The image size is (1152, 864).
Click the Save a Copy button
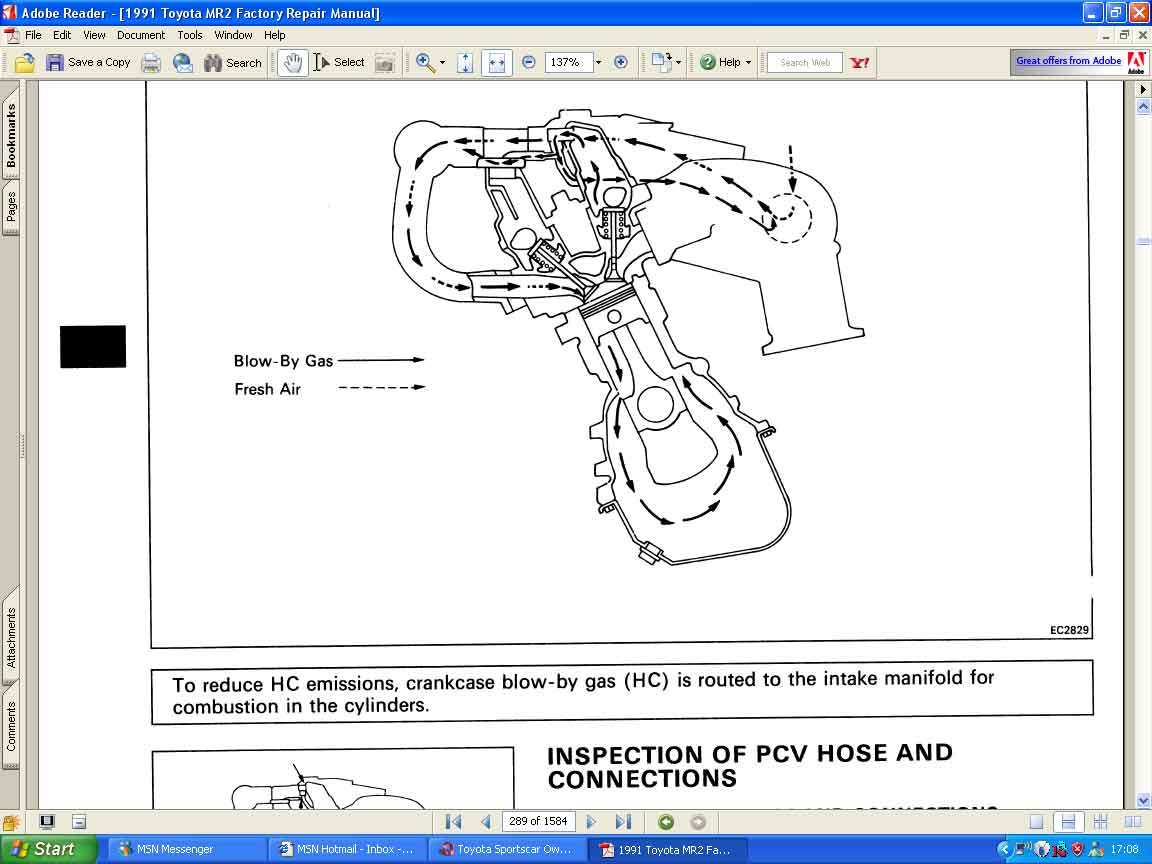(x=88, y=62)
